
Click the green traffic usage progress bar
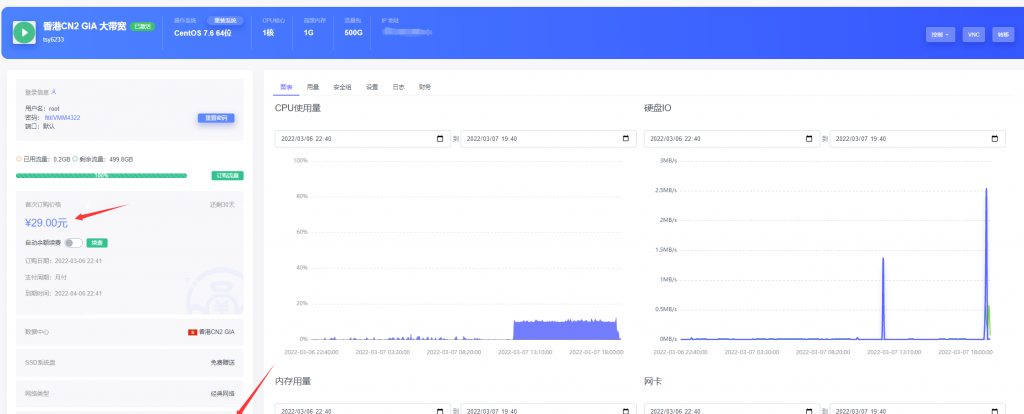point(101,176)
